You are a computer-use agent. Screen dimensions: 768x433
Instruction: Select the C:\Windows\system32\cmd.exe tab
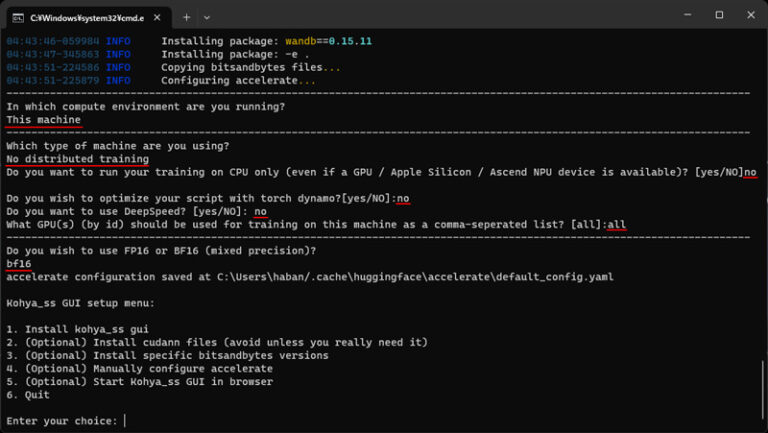[x=85, y=16]
